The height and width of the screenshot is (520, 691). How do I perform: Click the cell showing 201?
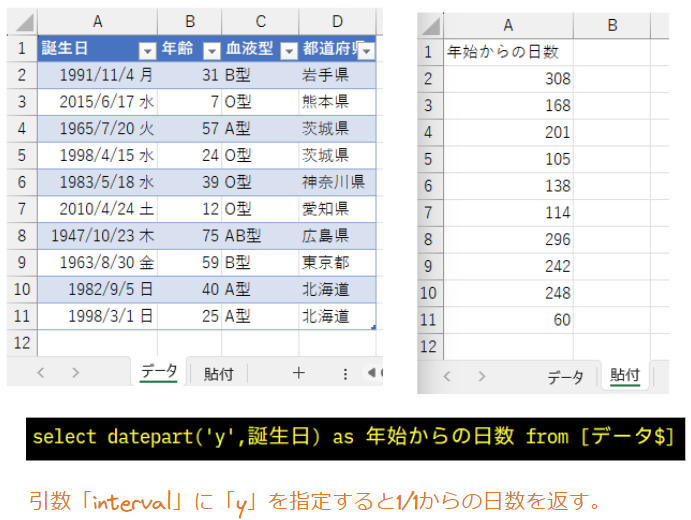pyautogui.click(x=508, y=133)
